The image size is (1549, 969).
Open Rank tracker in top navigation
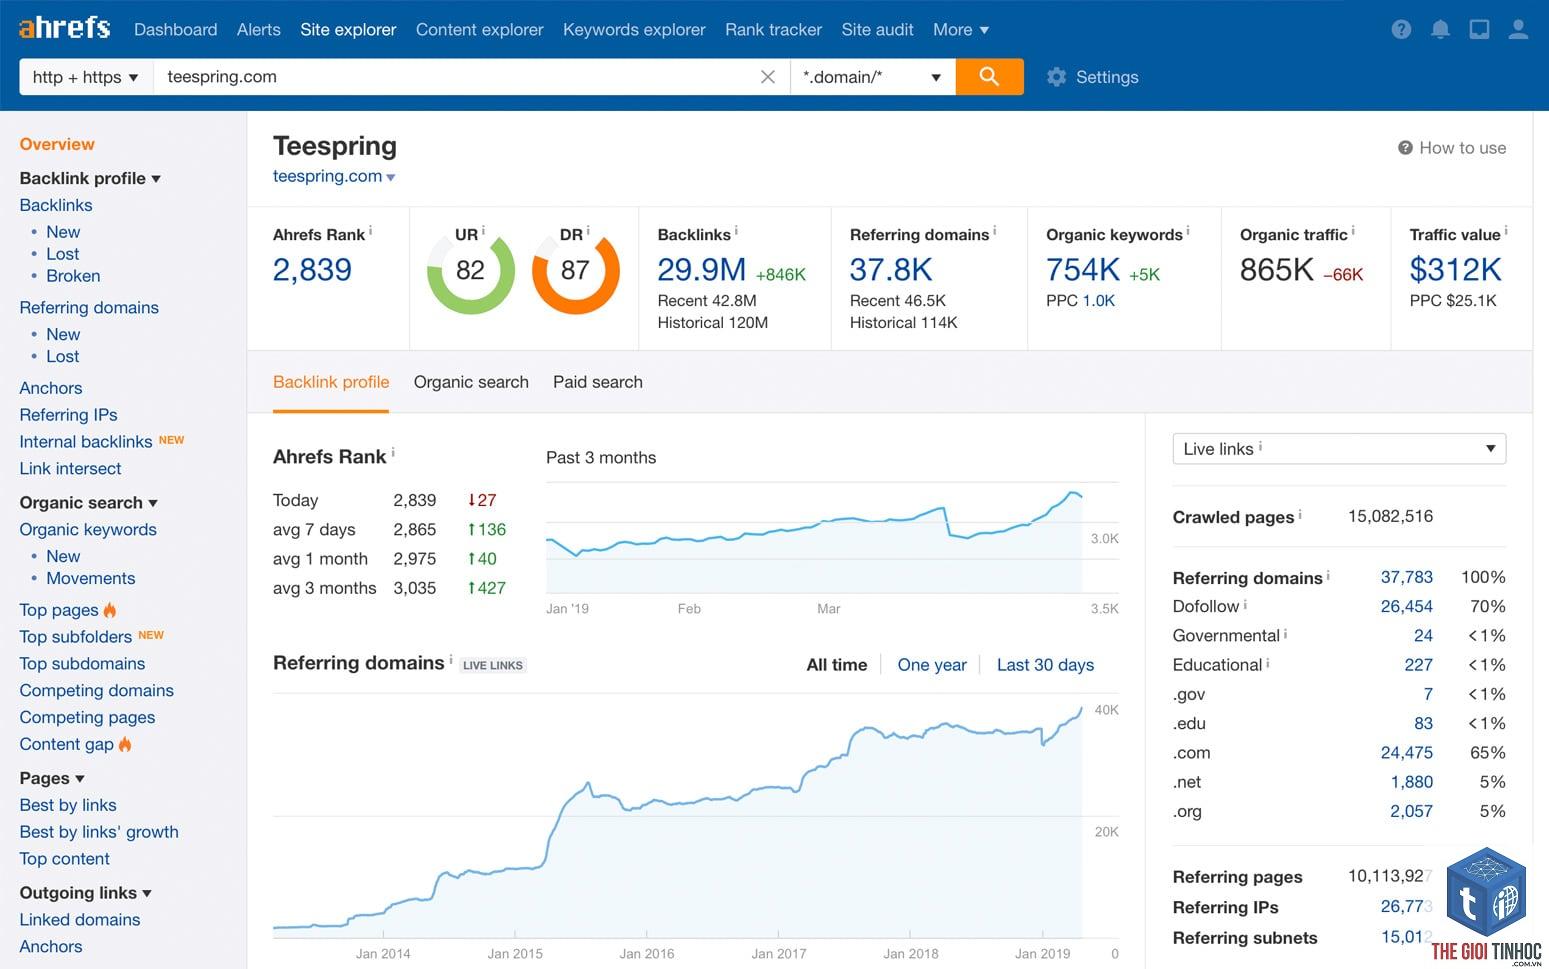(774, 30)
